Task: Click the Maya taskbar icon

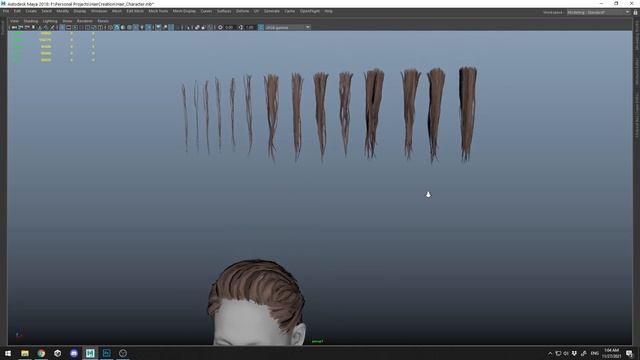Action: coord(90,353)
